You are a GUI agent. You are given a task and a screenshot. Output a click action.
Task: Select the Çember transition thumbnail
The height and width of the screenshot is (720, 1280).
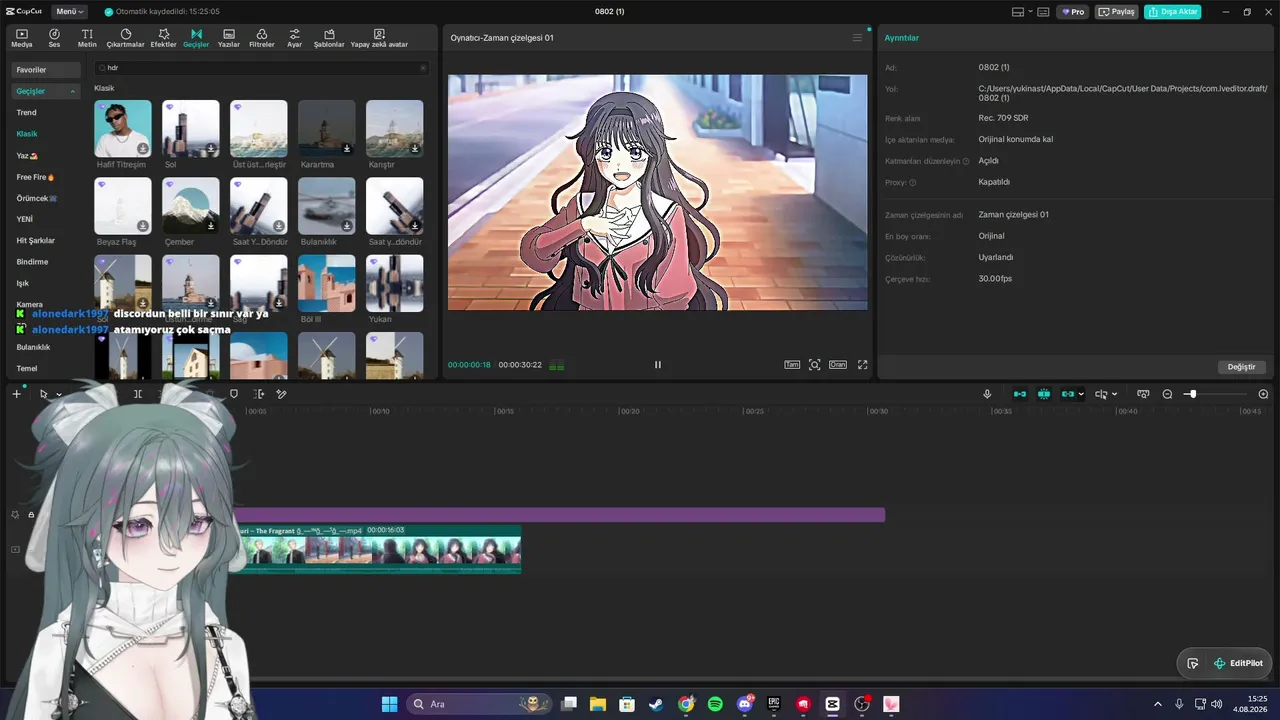pyautogui.click(x=190, y=206)
